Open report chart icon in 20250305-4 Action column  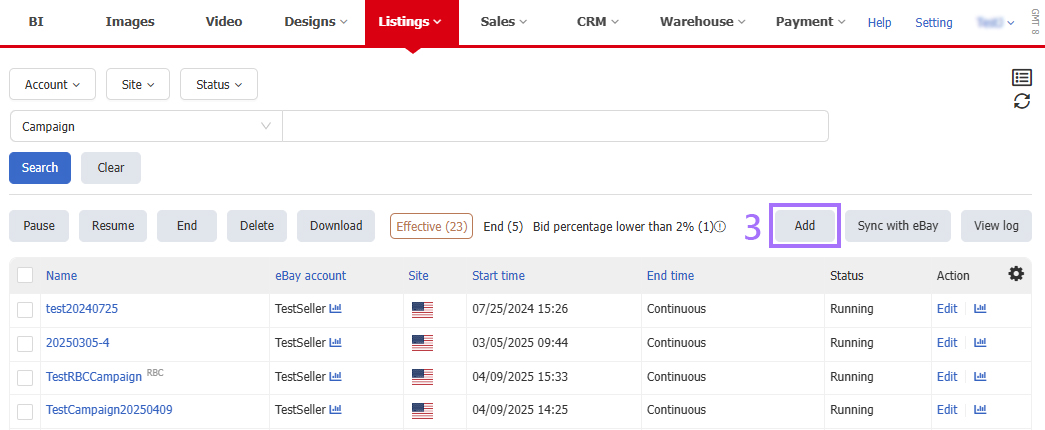click(980, 343)
